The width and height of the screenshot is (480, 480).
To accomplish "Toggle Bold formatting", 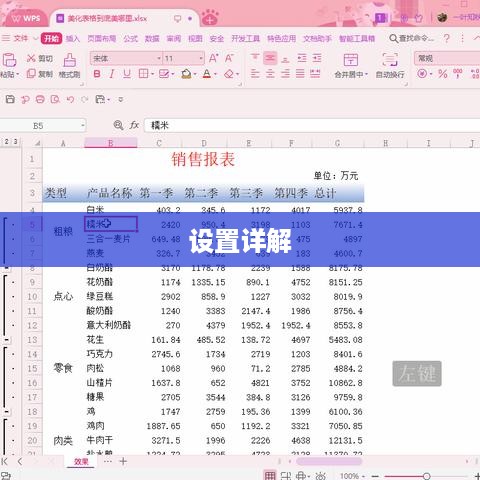I will click(x=97, y=74).
